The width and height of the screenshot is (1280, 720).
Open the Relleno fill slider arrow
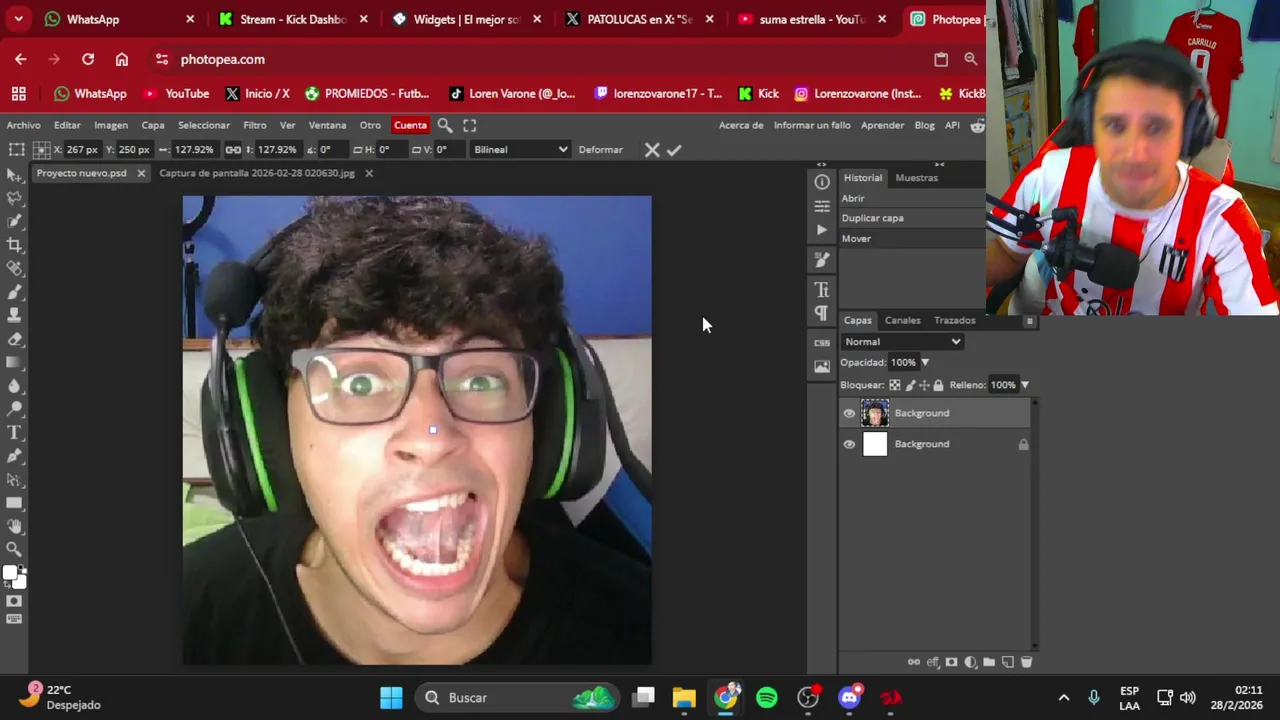(1024, 385)
